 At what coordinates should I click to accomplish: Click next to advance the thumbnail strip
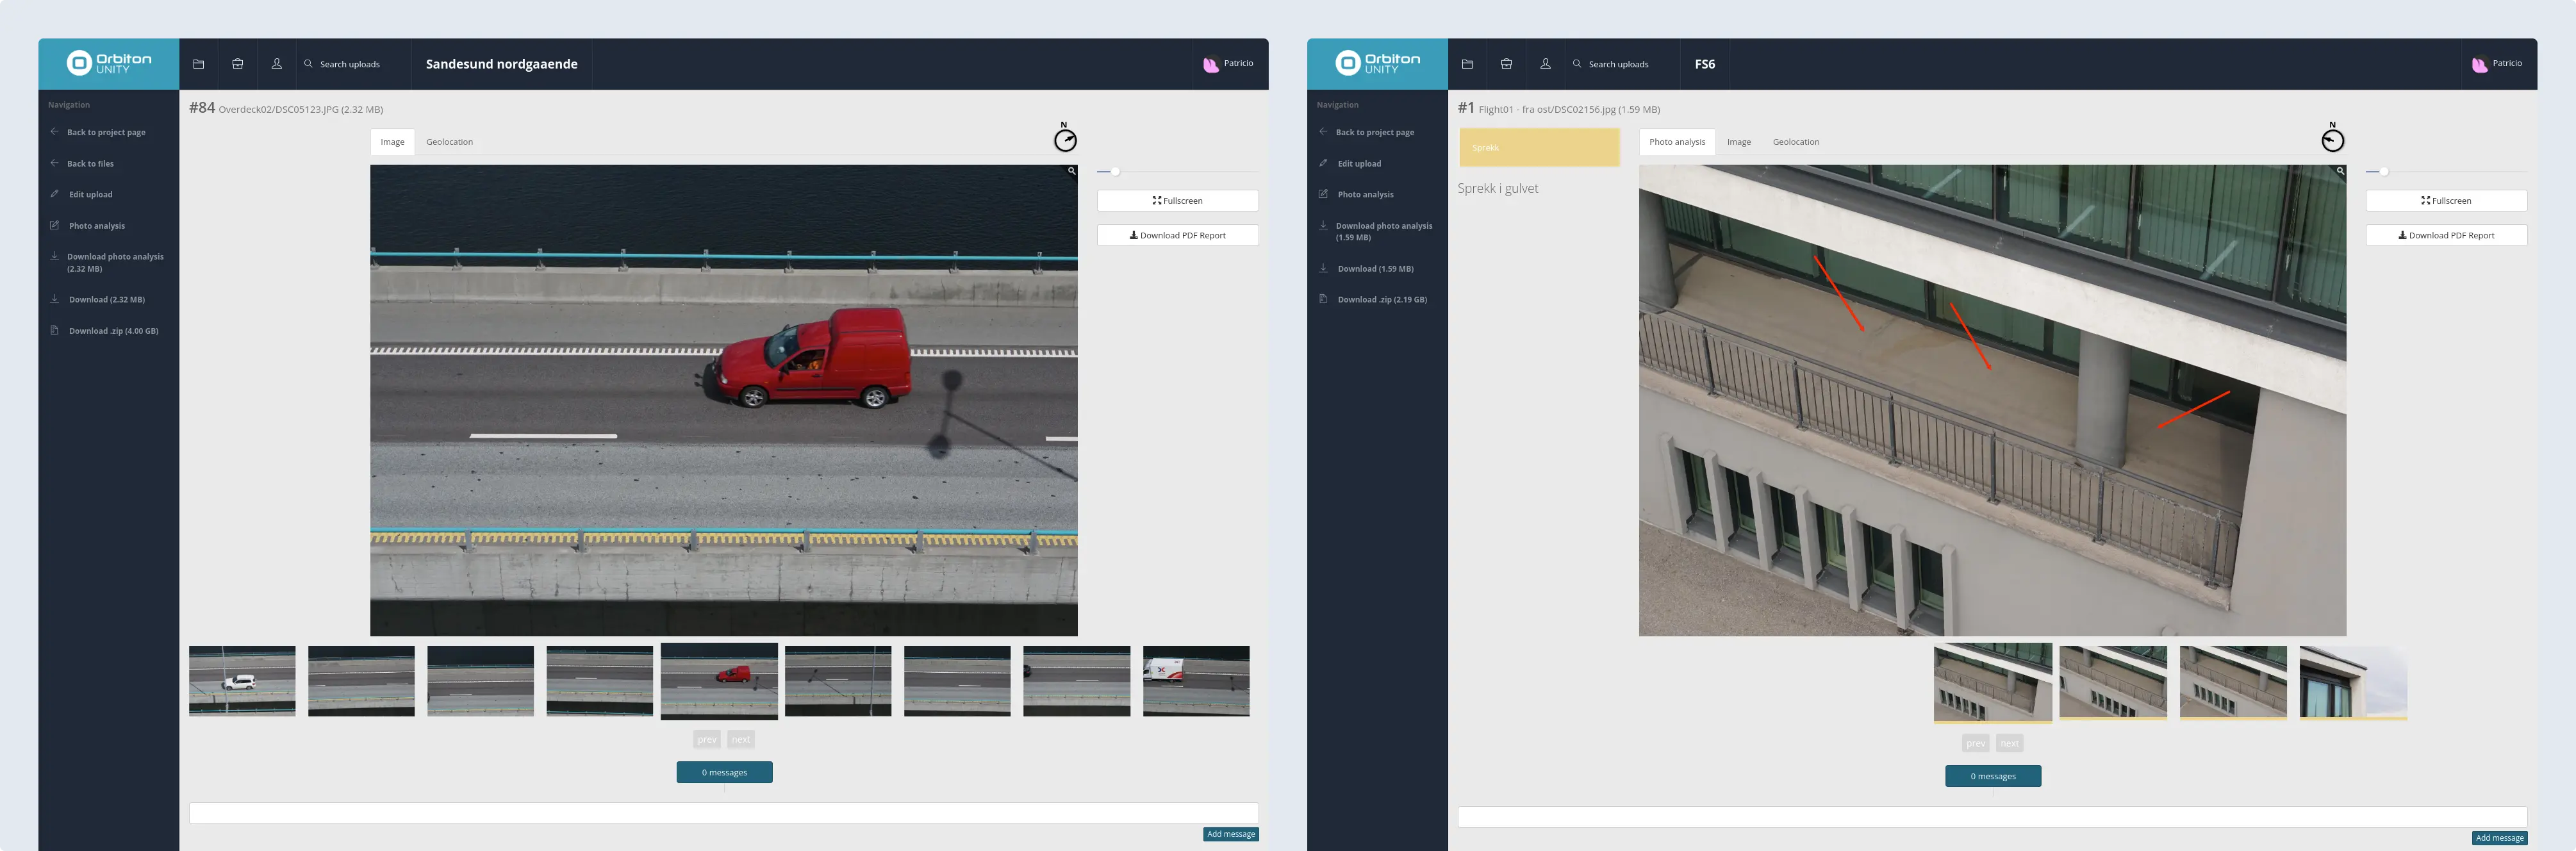coord(740,739)
